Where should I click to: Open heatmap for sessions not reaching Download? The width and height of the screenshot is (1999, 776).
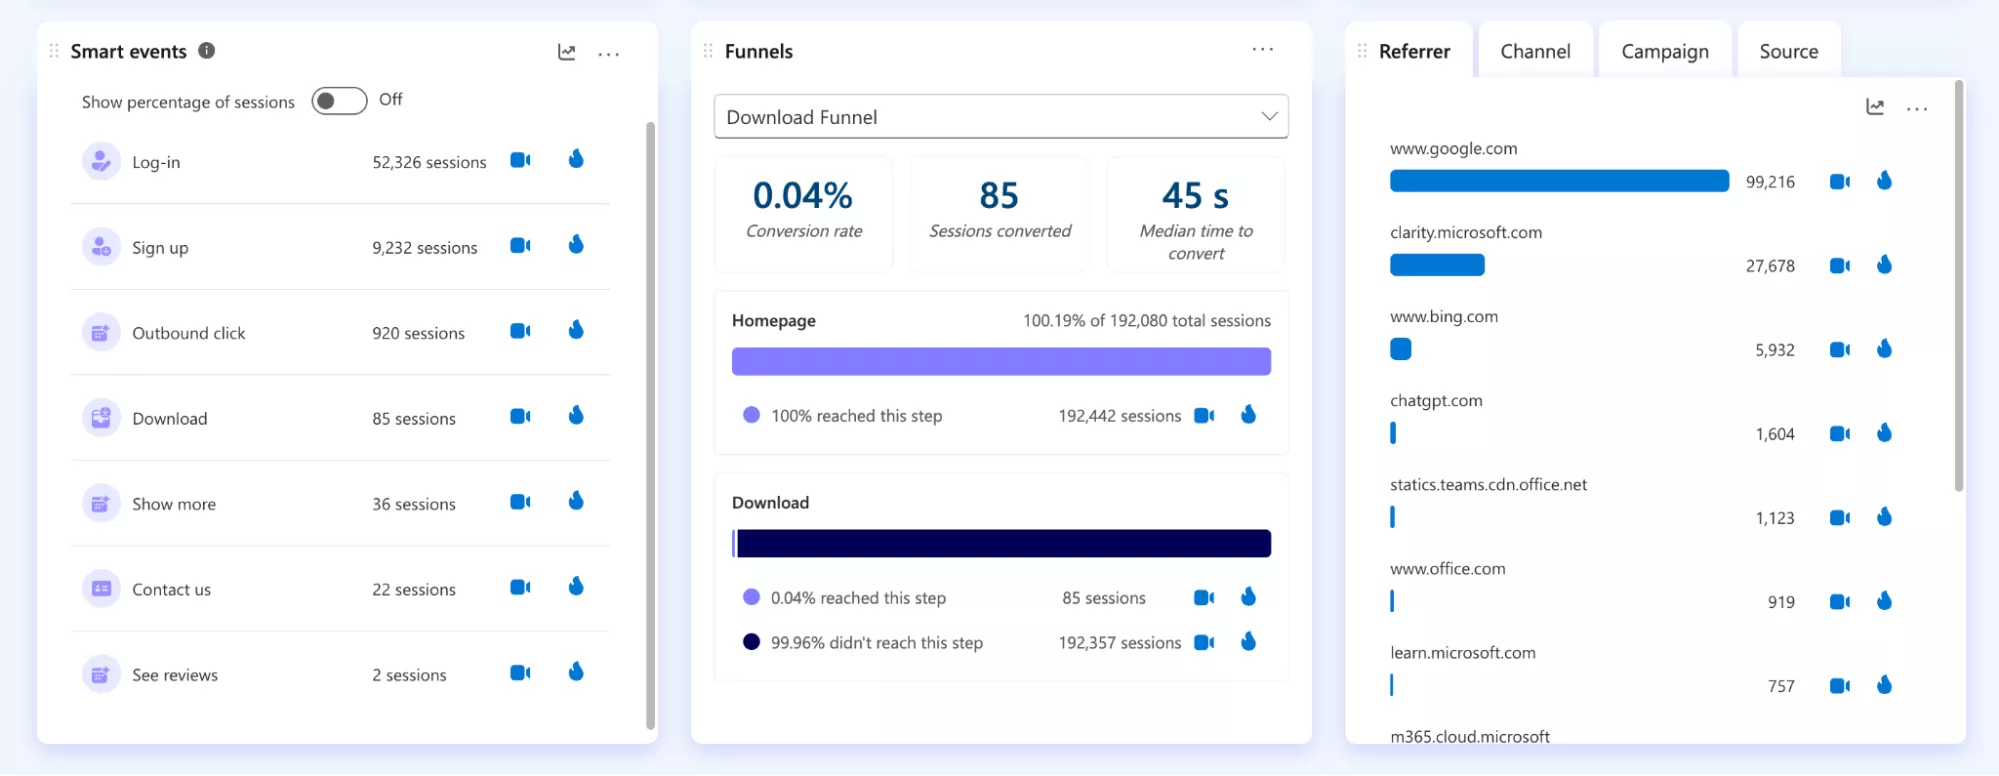coord(1248,642)
